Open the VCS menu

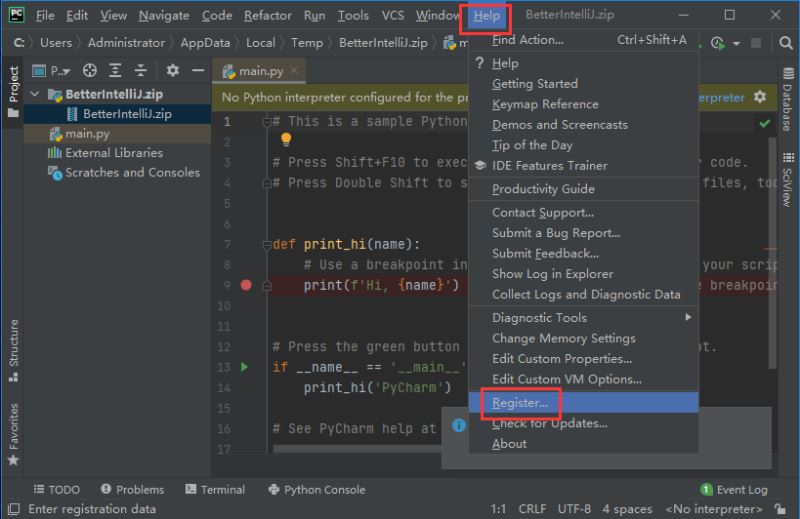click(x=393, y=15)
